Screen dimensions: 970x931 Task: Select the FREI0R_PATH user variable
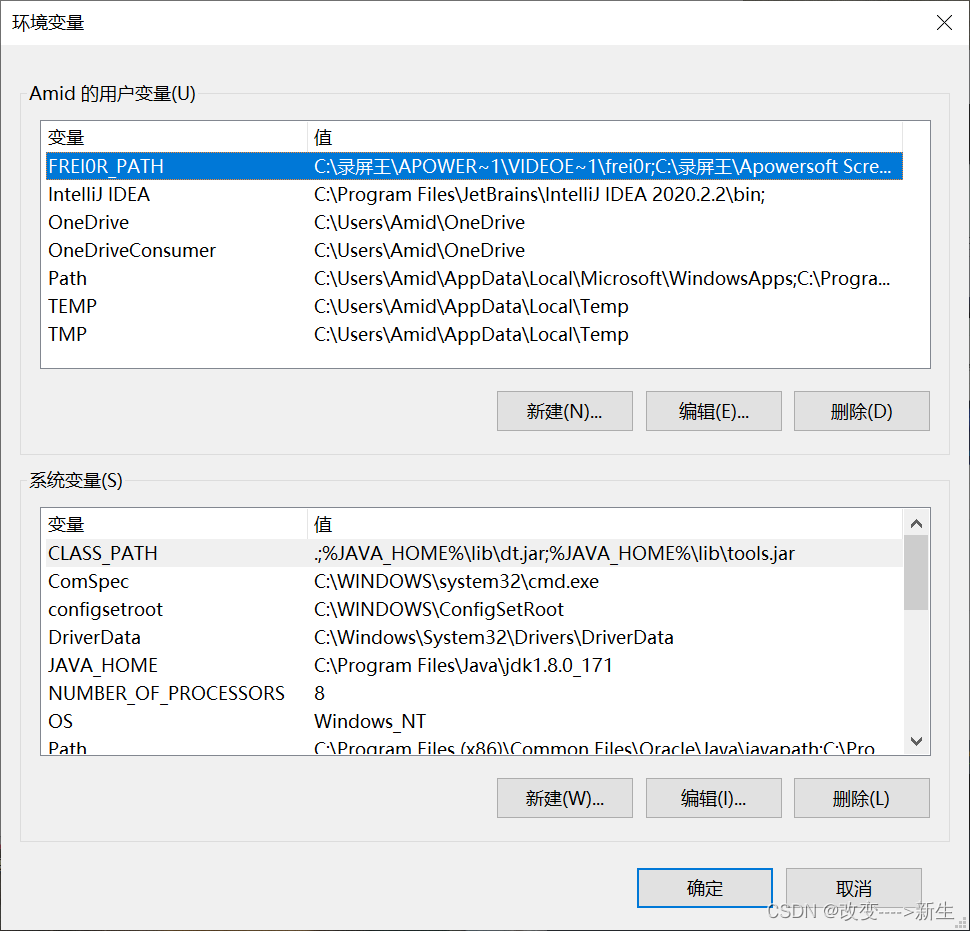474,166
